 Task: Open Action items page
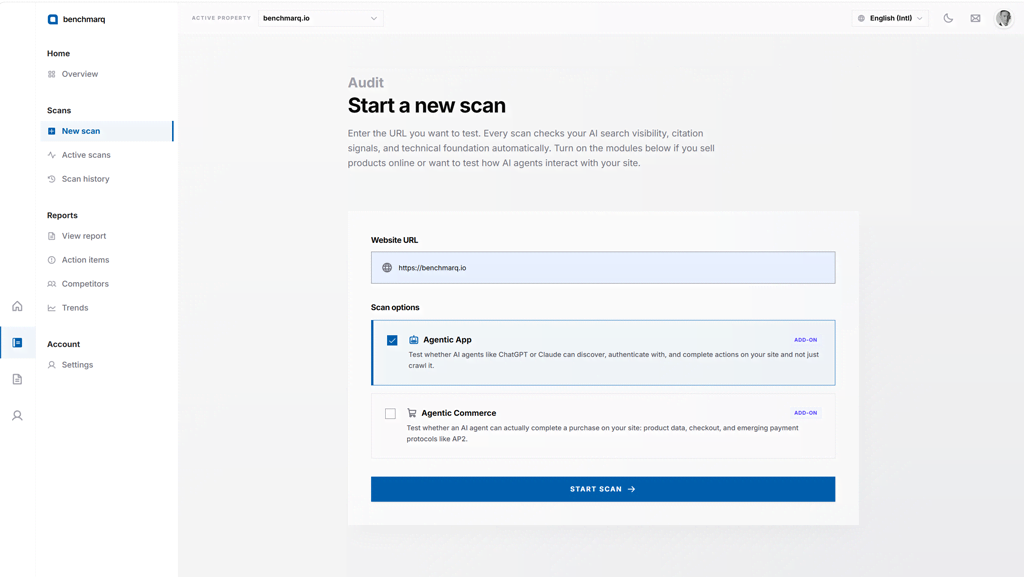(85, 260)
